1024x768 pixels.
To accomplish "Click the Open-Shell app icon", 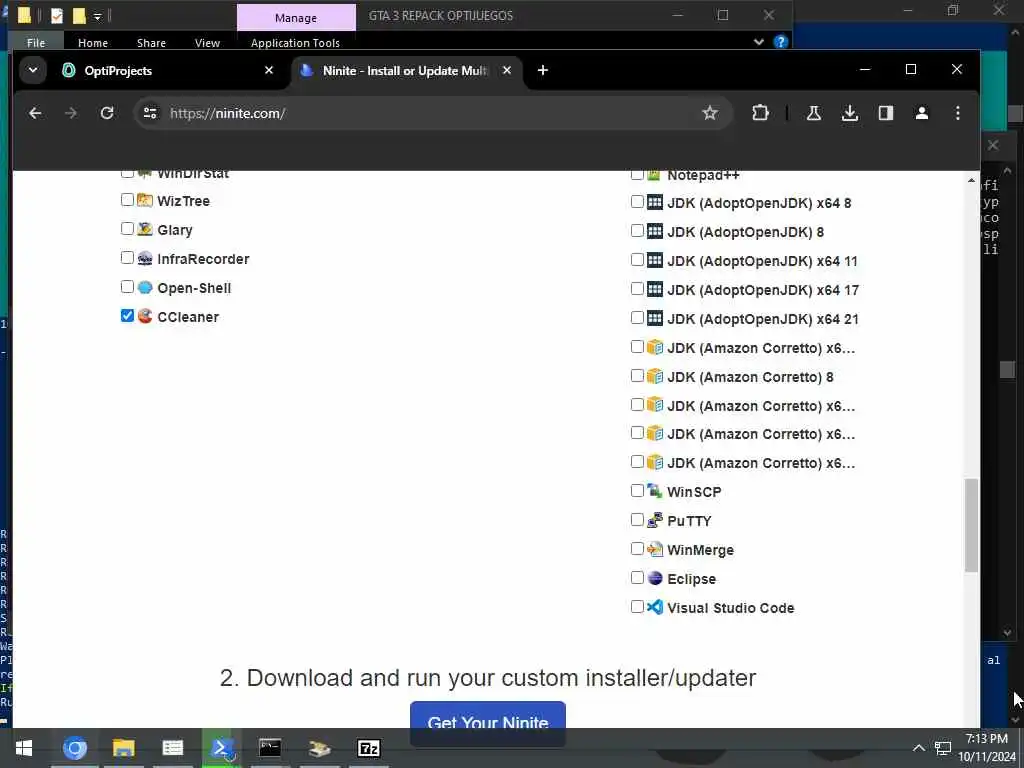I will click(x=145, y=287).
